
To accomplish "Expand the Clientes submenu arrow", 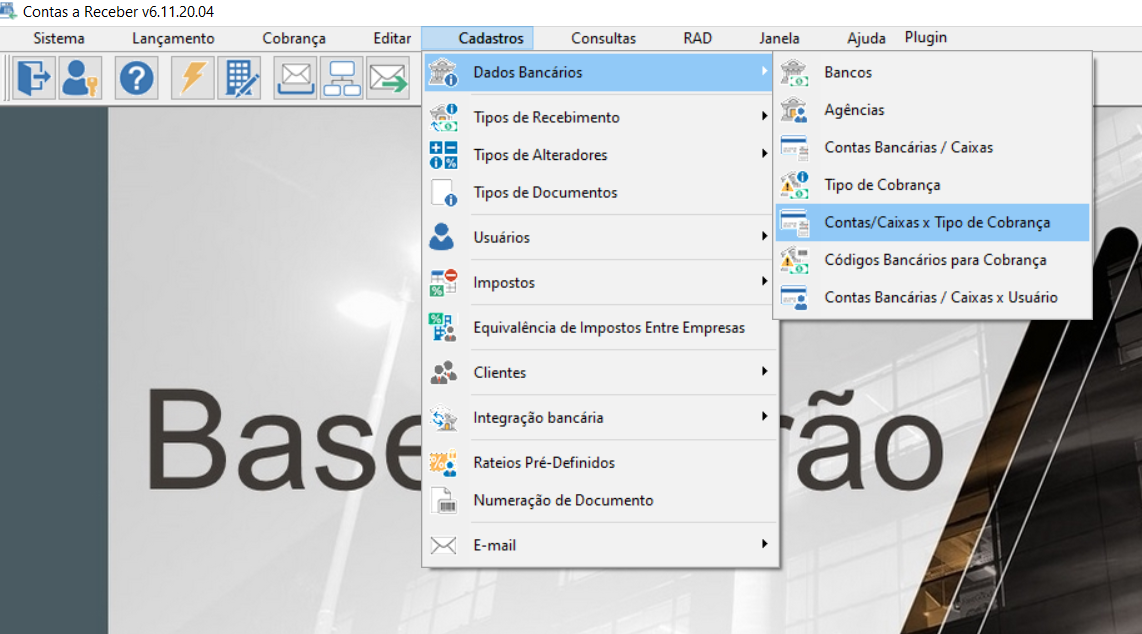I will 764,371.
